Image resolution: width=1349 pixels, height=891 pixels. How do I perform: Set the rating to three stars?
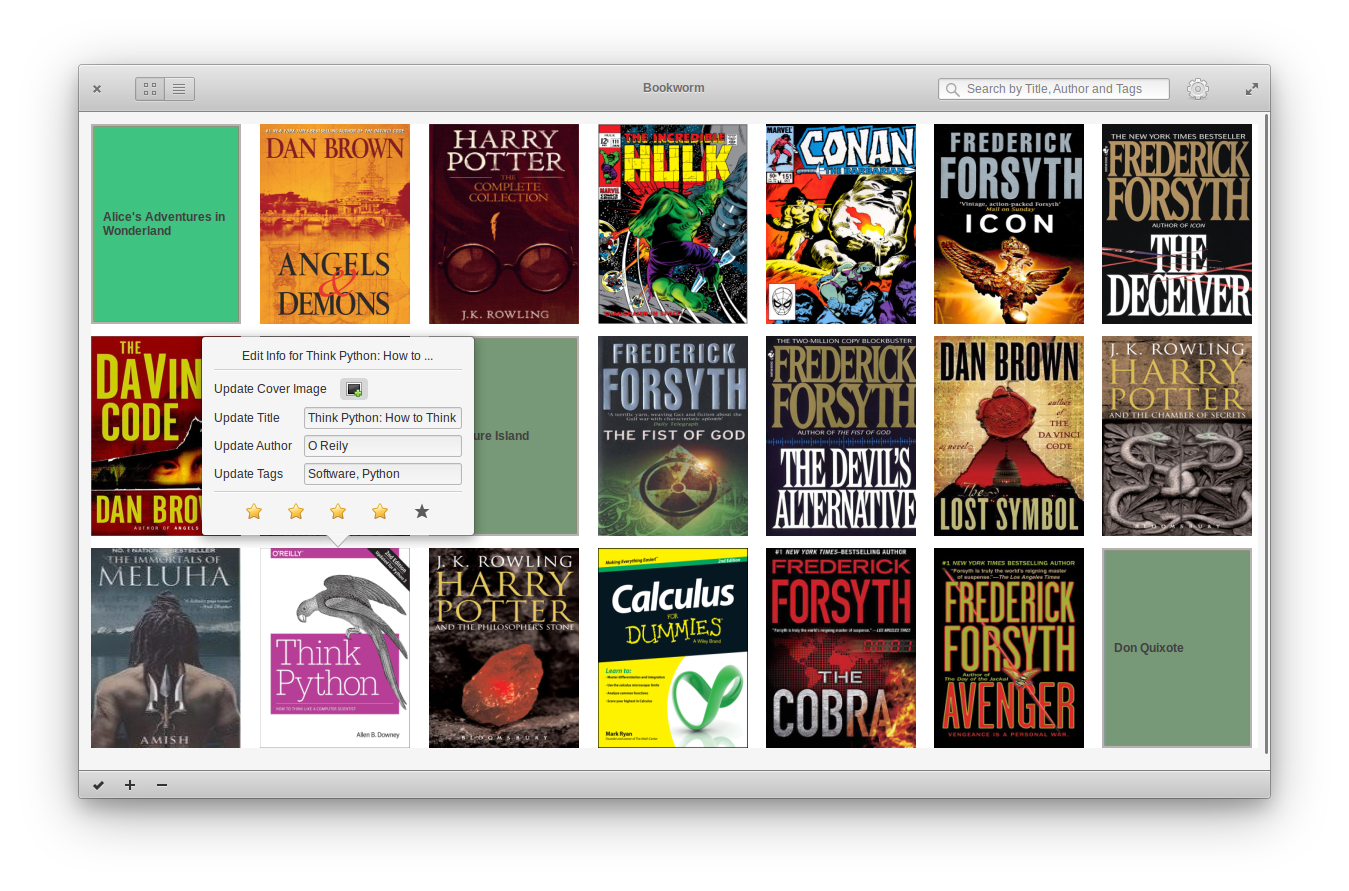click(x=338, y=511)
